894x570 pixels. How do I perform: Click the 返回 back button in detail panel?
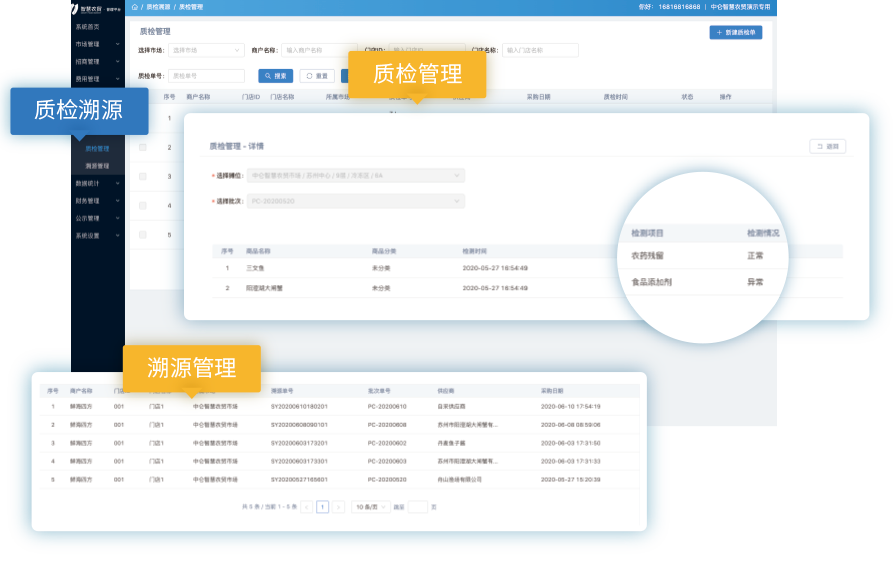(827, 146)
